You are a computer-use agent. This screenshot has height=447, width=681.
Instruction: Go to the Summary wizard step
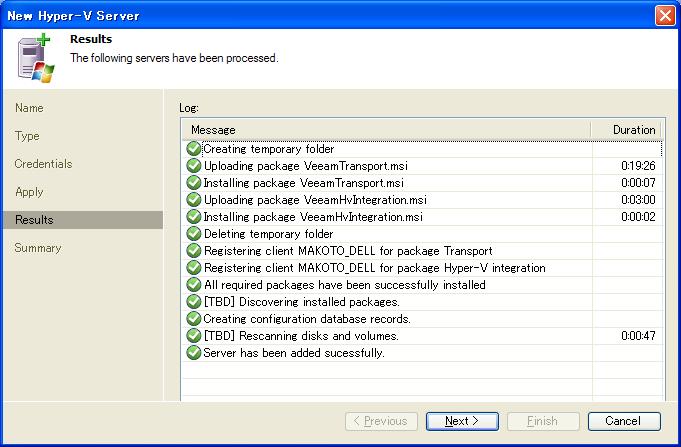point(38,248)
